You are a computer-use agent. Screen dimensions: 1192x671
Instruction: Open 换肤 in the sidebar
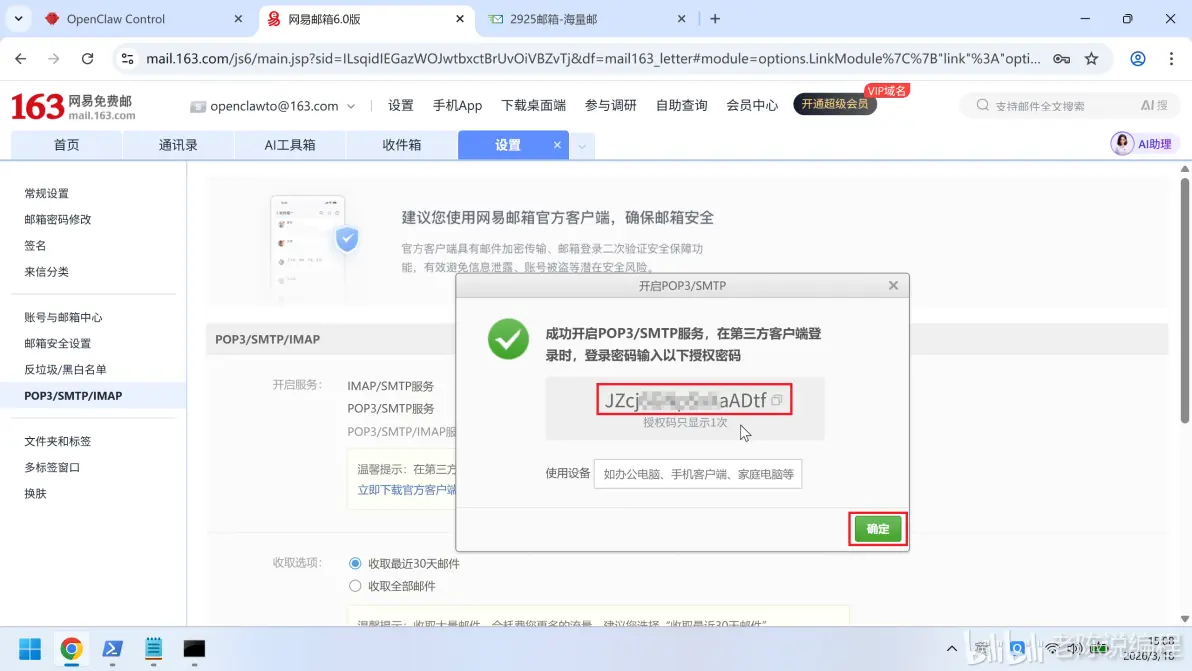coord(35,493)
